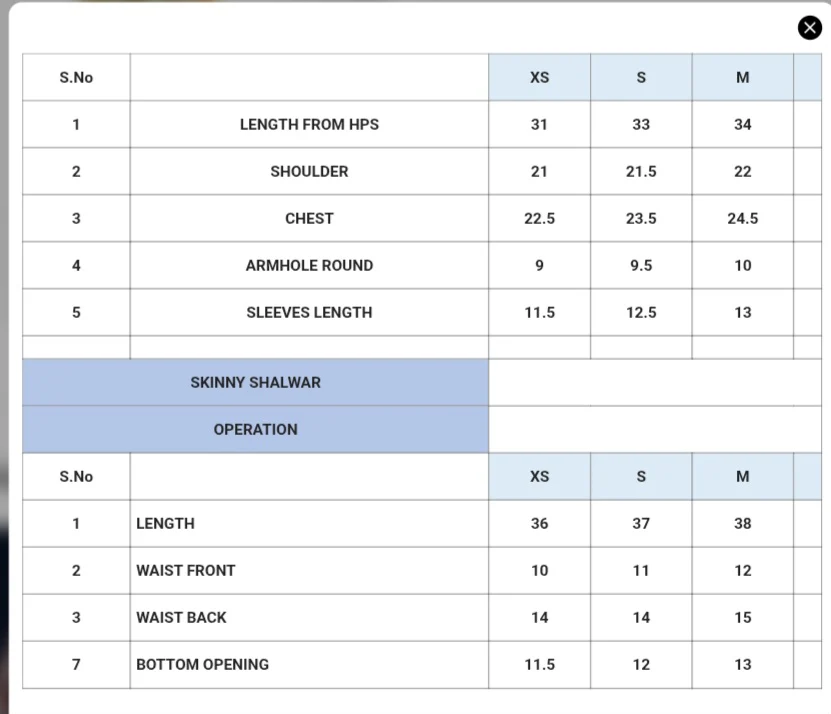Viewport: 831px width, 714px height.
Task: Click the shalwar LENGTH row label
Action: point(165,523)
